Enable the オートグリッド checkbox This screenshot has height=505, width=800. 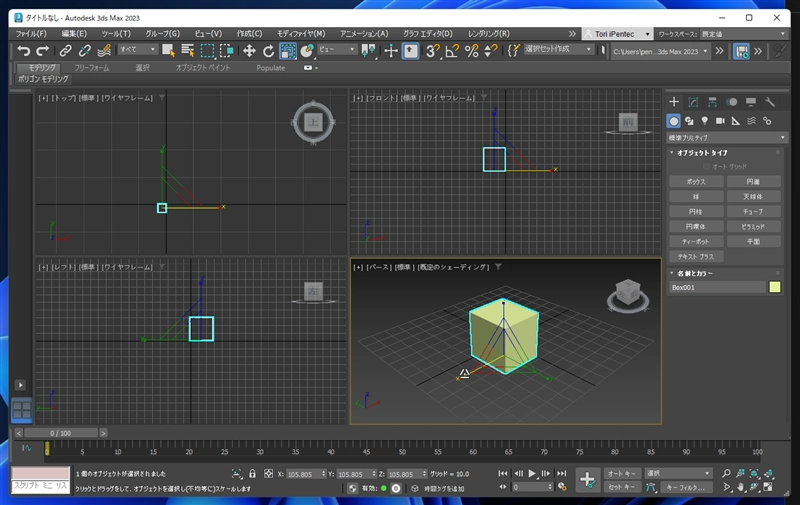click(x=706, y=166)
